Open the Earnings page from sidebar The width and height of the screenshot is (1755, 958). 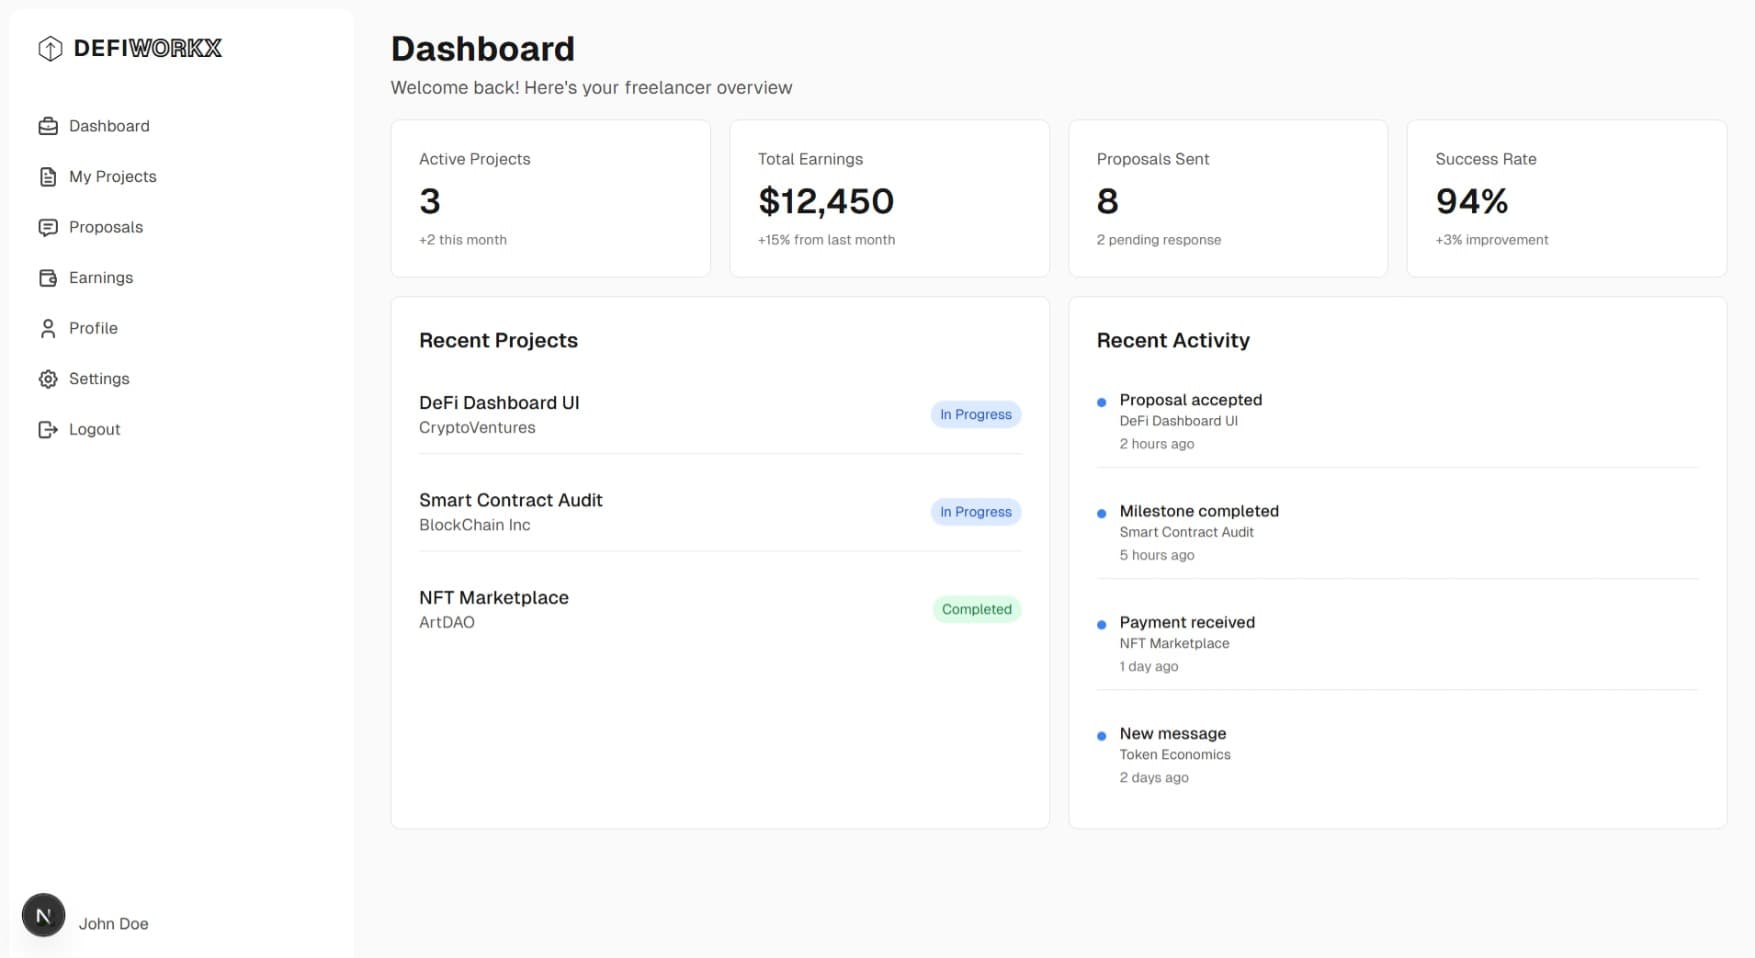[100, 277]
